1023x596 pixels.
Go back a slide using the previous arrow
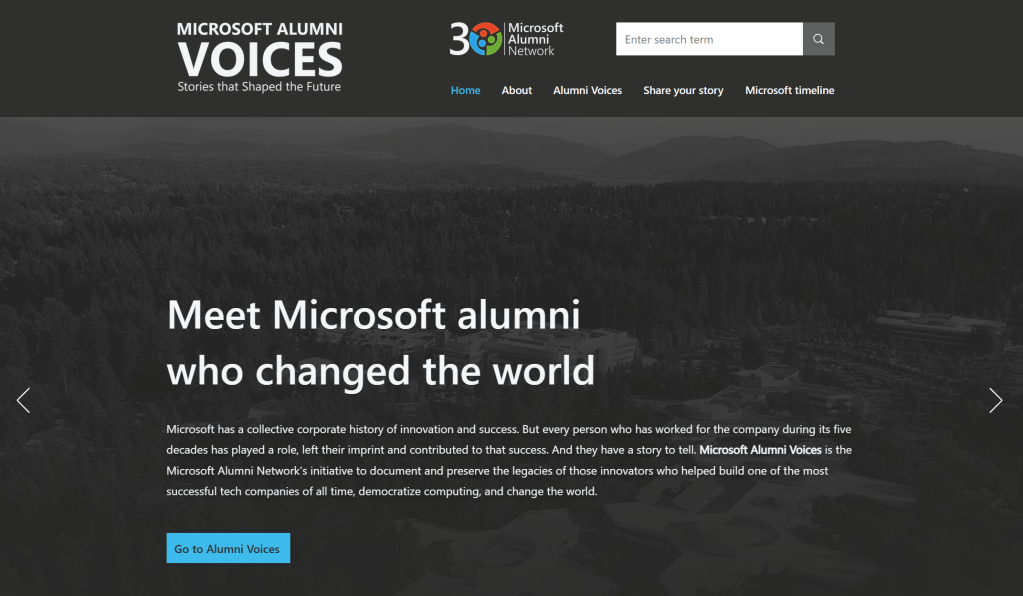tap(23, 399)
